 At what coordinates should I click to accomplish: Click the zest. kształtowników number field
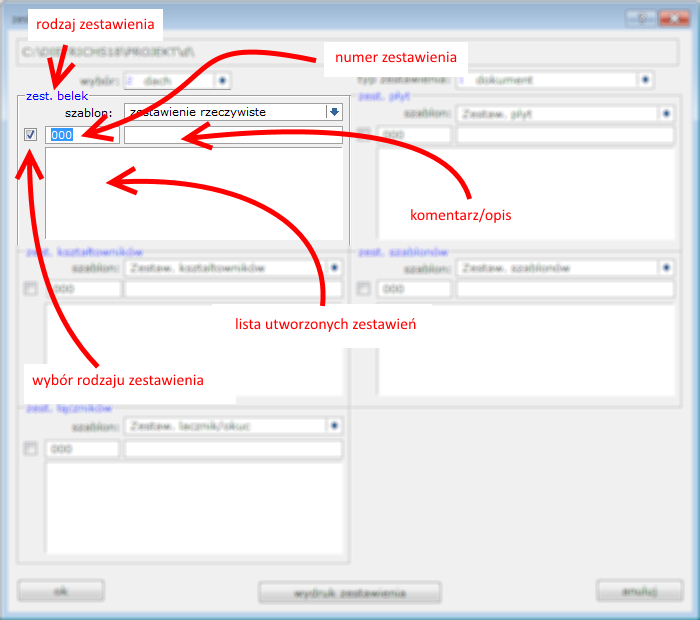pos(82,289)
